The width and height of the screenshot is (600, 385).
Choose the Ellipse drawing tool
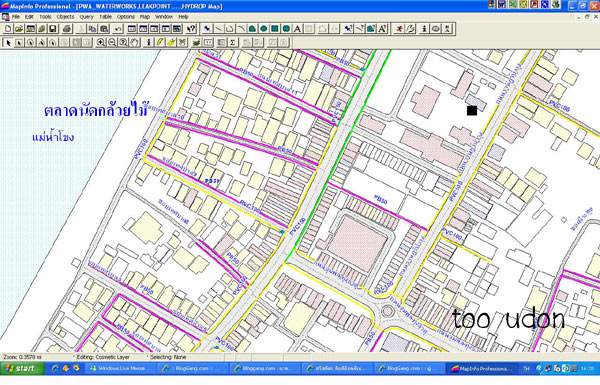[x=264, y=29]
